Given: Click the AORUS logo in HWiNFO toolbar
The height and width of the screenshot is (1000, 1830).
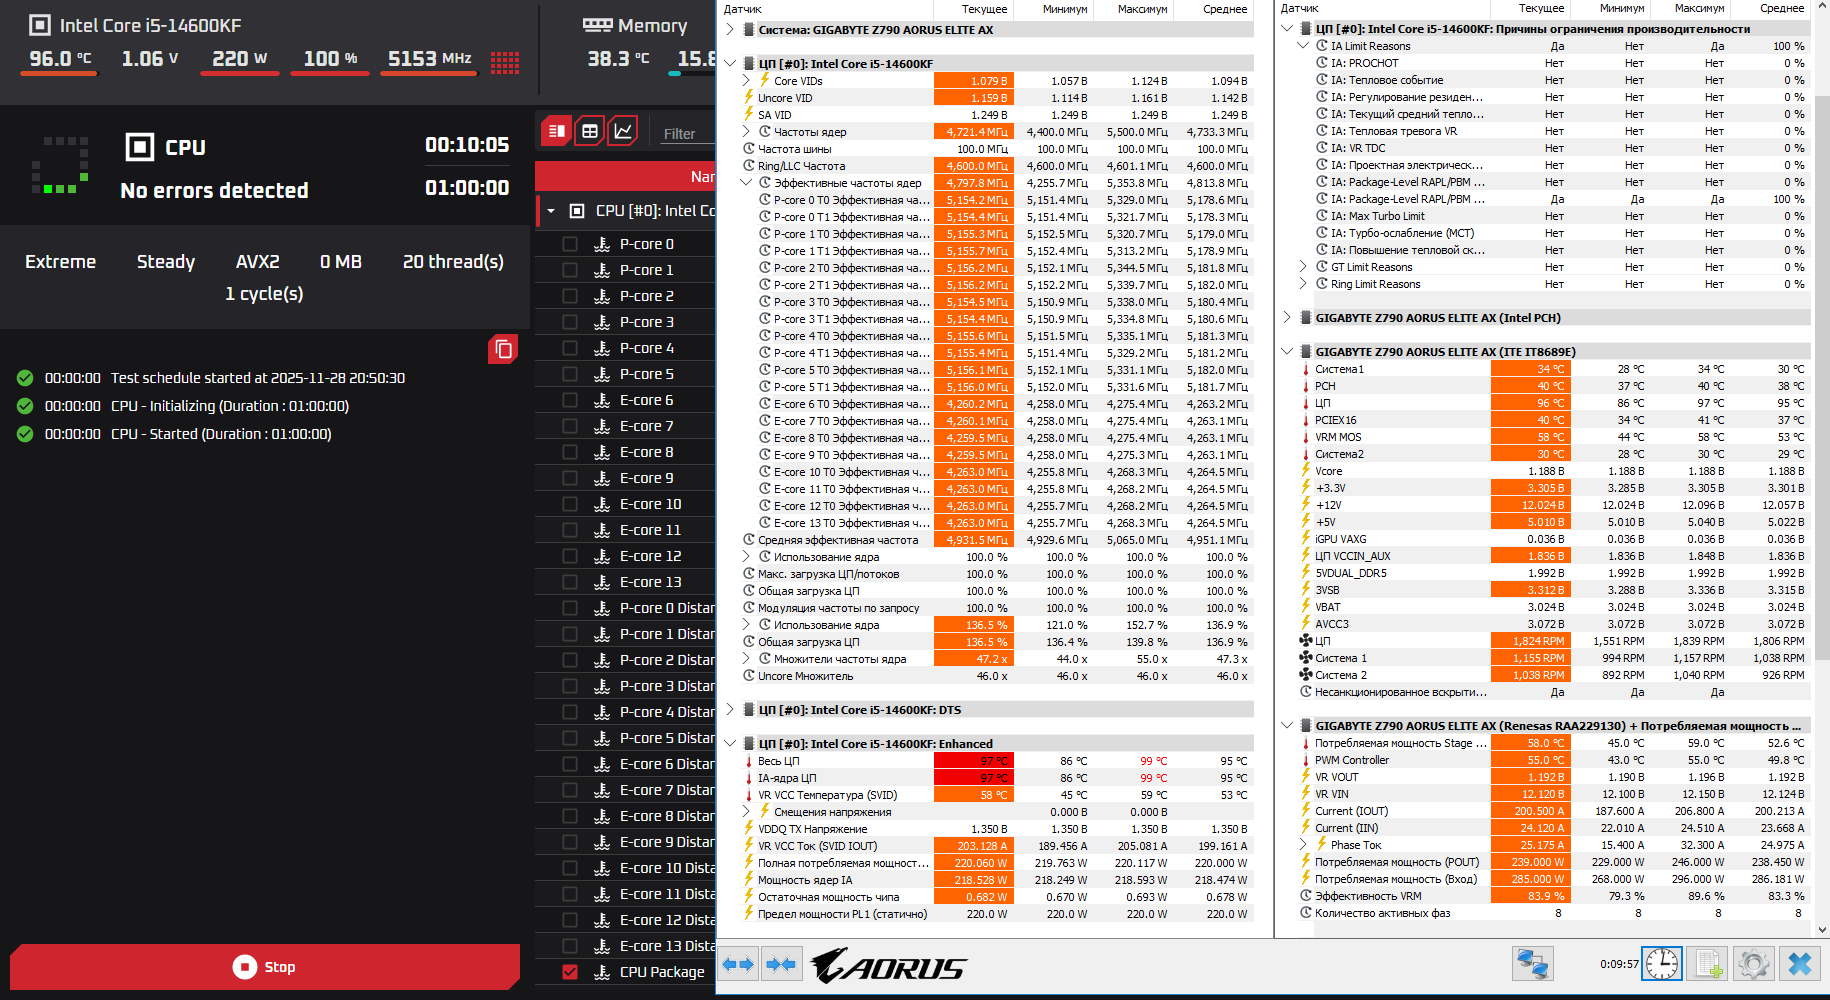Looking at the screenshot, I should [x=888, y=966].
